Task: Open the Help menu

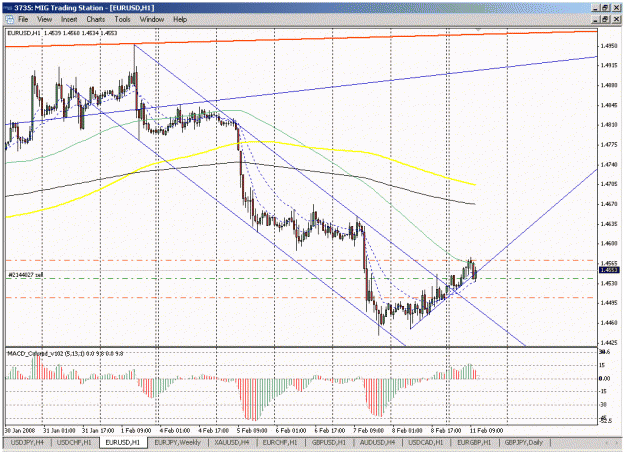Action: tap(180, 19)
